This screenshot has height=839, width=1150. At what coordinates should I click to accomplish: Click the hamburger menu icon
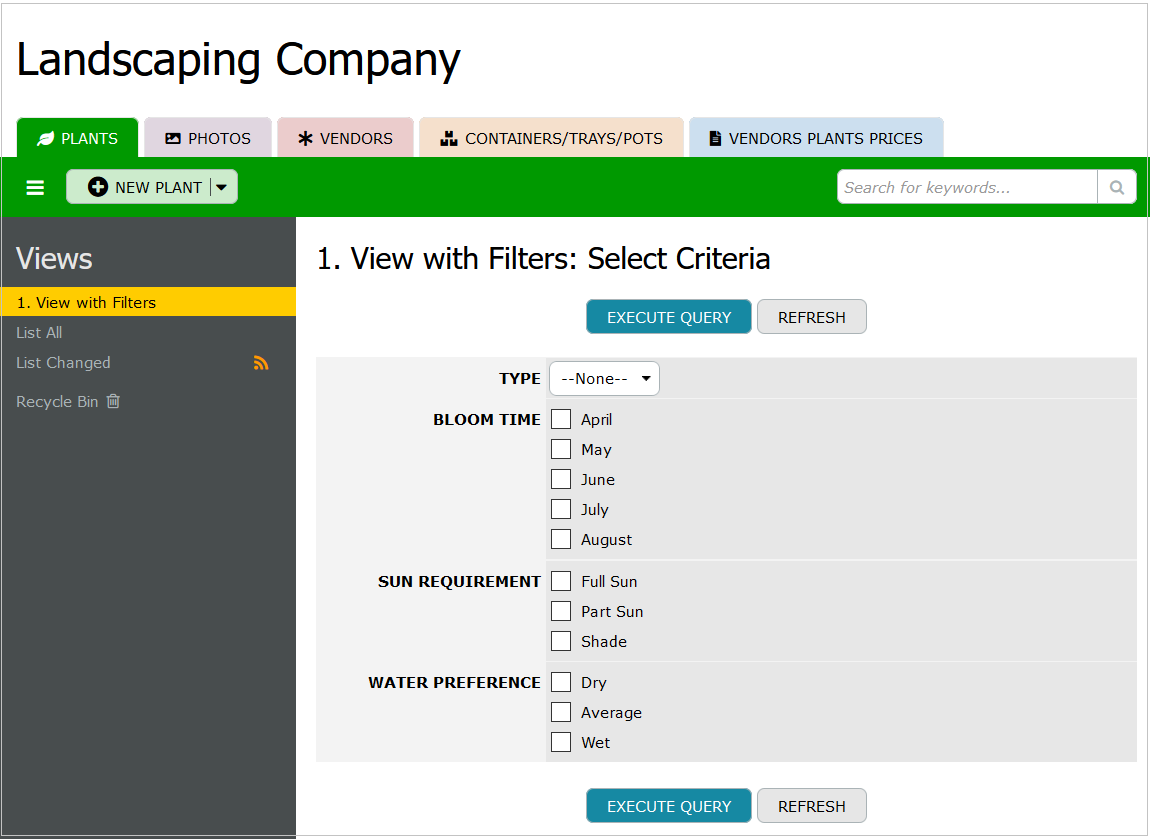point(35,188)
